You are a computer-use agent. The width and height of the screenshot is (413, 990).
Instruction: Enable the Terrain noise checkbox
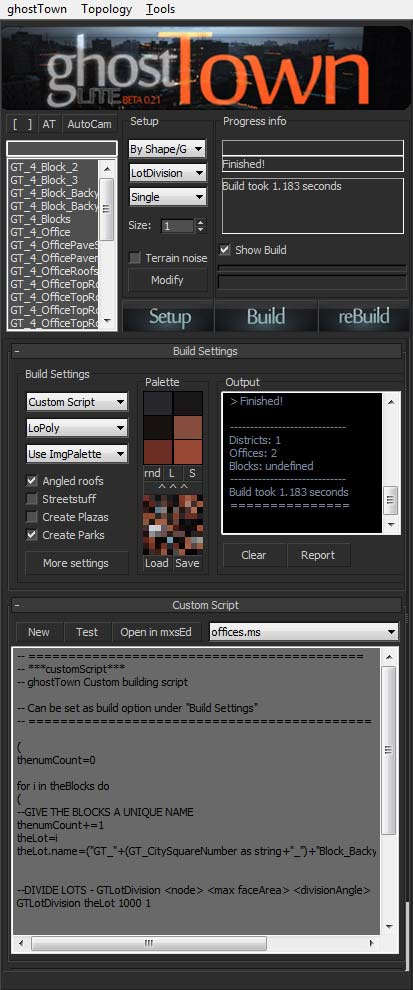135,258
